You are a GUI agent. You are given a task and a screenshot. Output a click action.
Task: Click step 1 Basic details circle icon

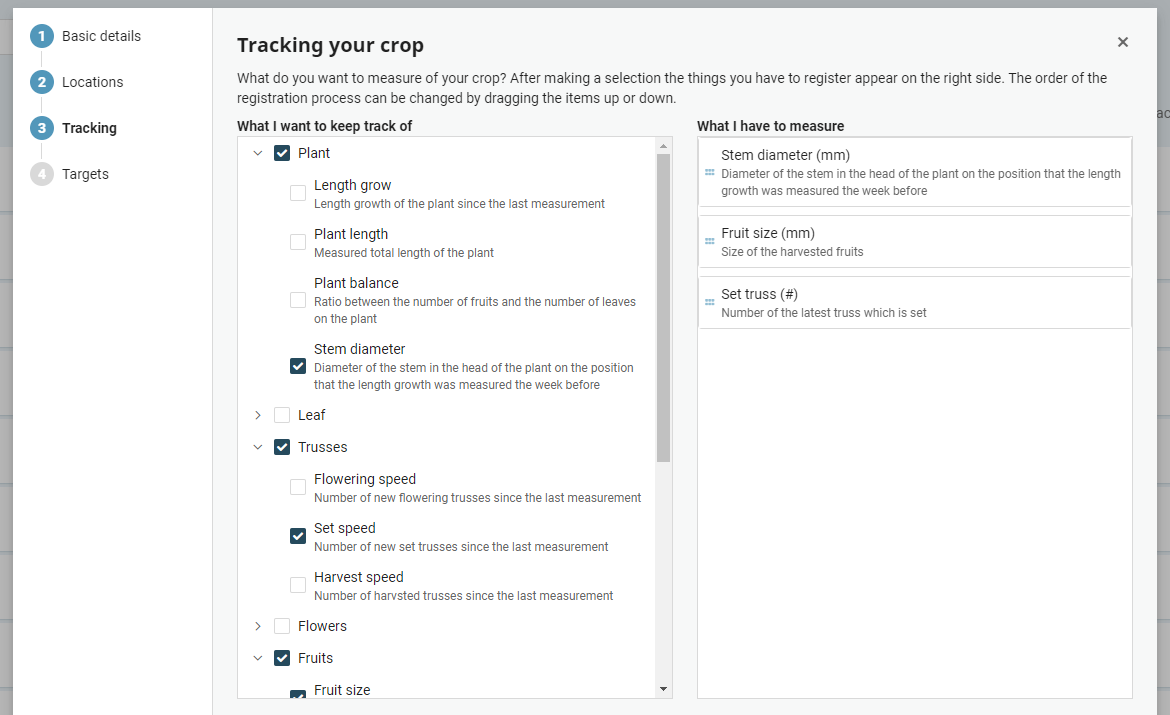[x=42, y=36]
